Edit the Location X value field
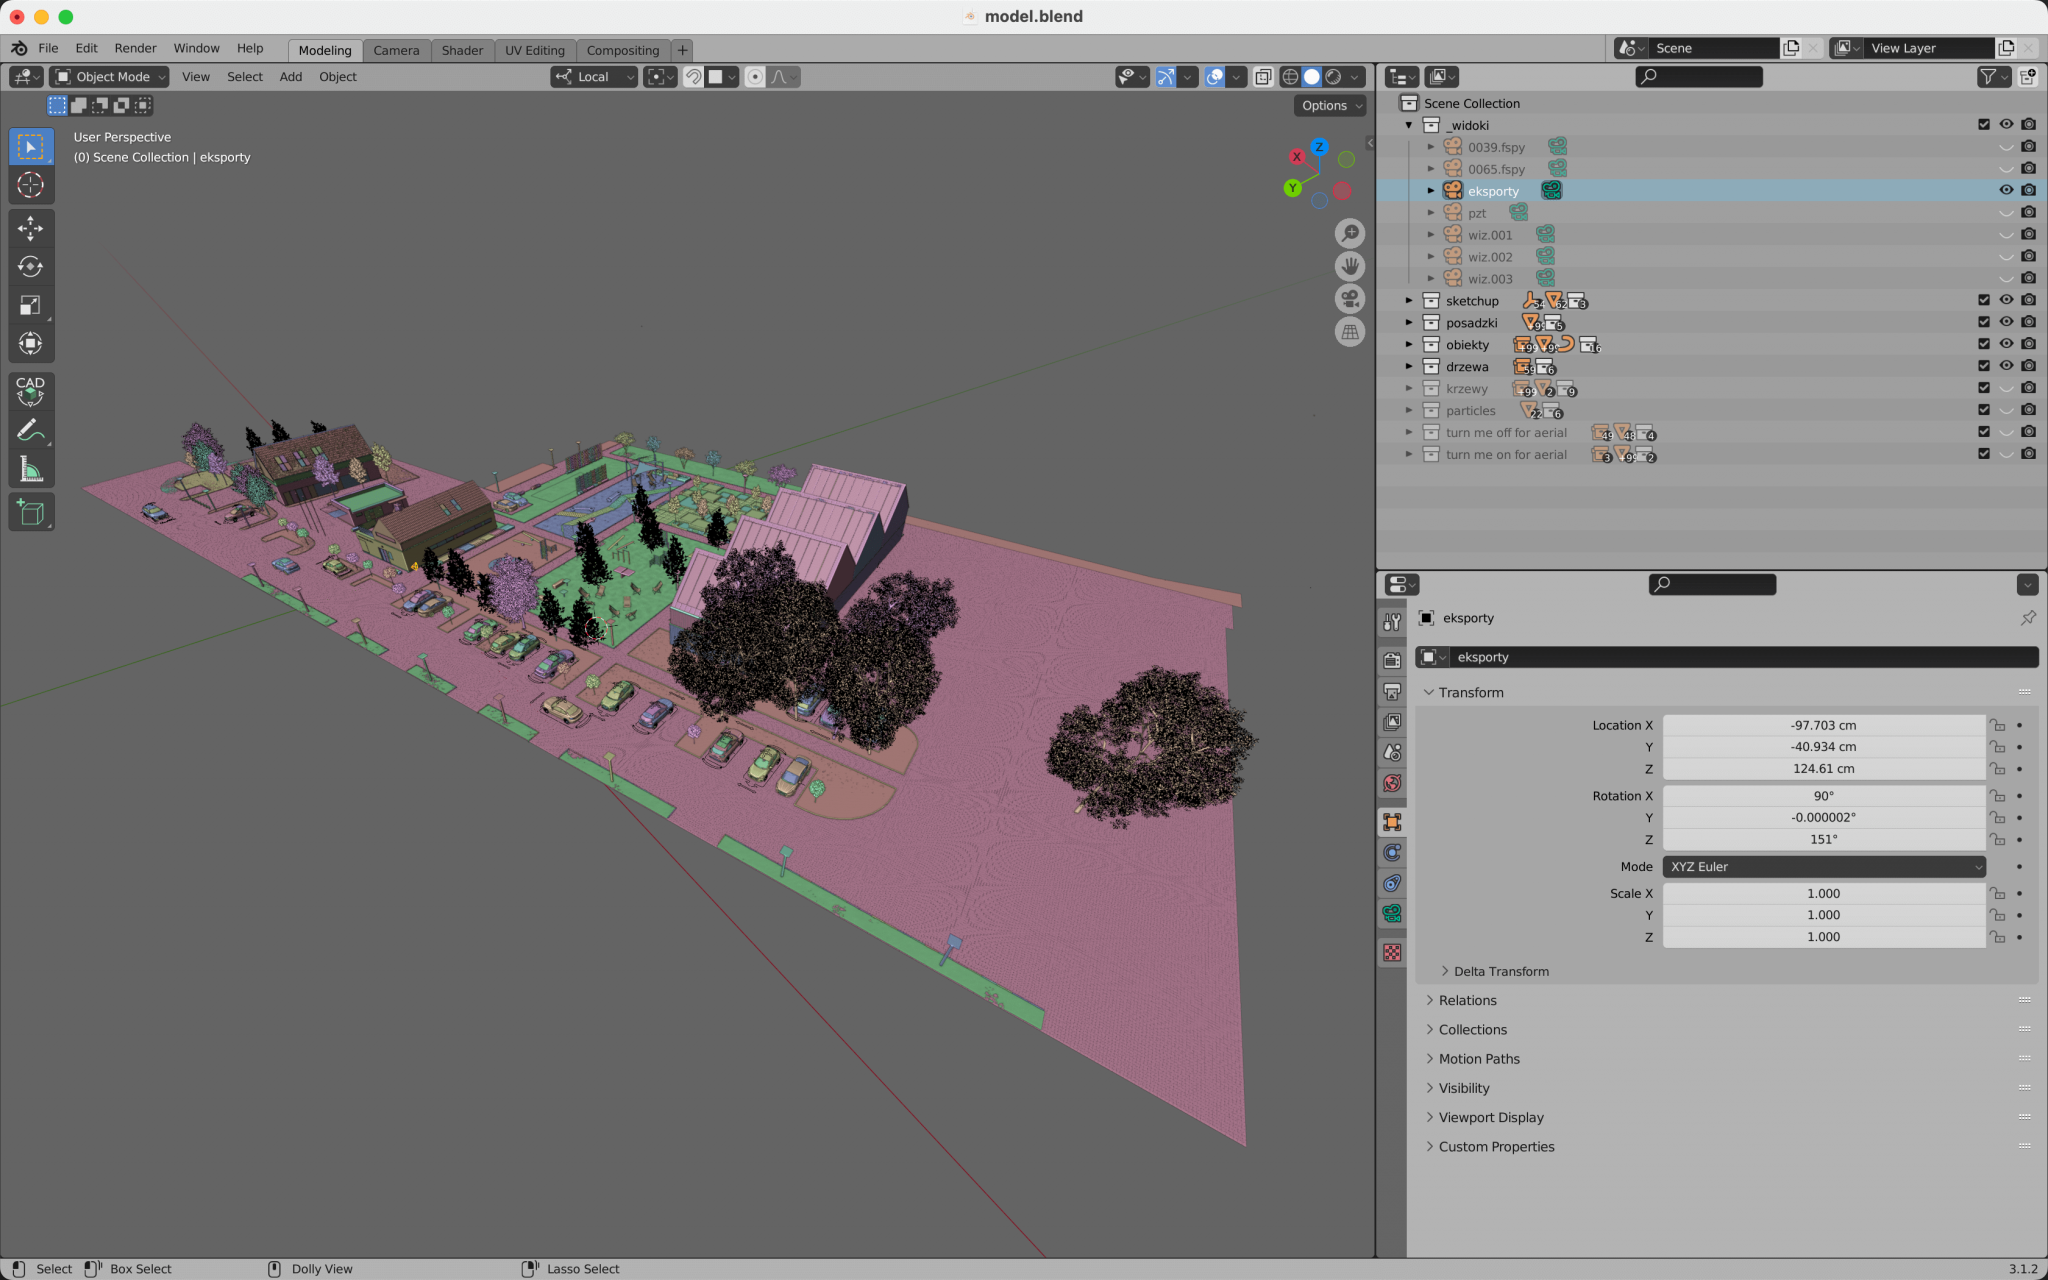Screen dimensions: 2048x1280 coord(1823,725)
